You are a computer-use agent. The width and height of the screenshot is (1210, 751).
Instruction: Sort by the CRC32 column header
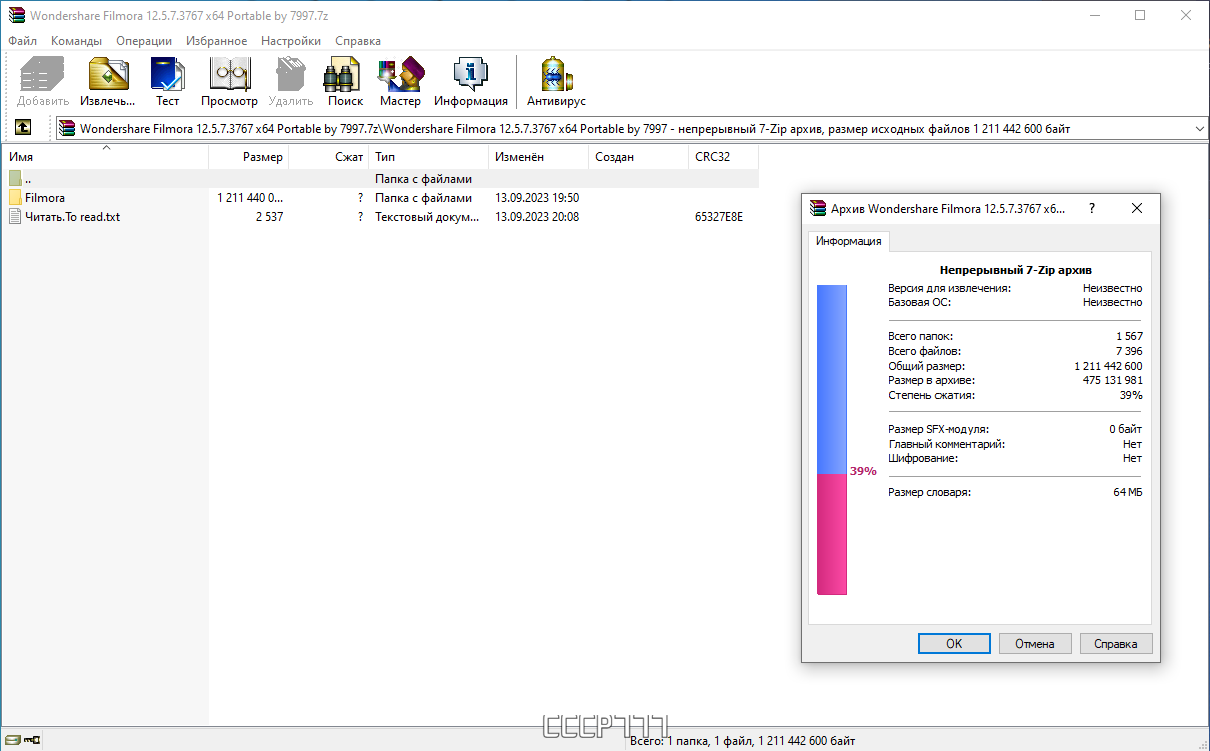[x=724, y=157]
